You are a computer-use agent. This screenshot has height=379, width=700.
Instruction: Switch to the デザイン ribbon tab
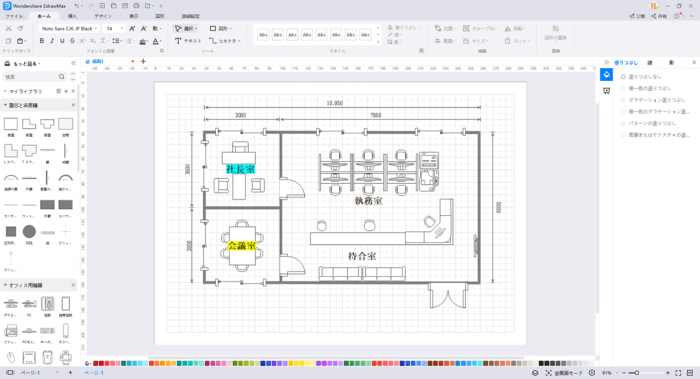coord(103,16)
